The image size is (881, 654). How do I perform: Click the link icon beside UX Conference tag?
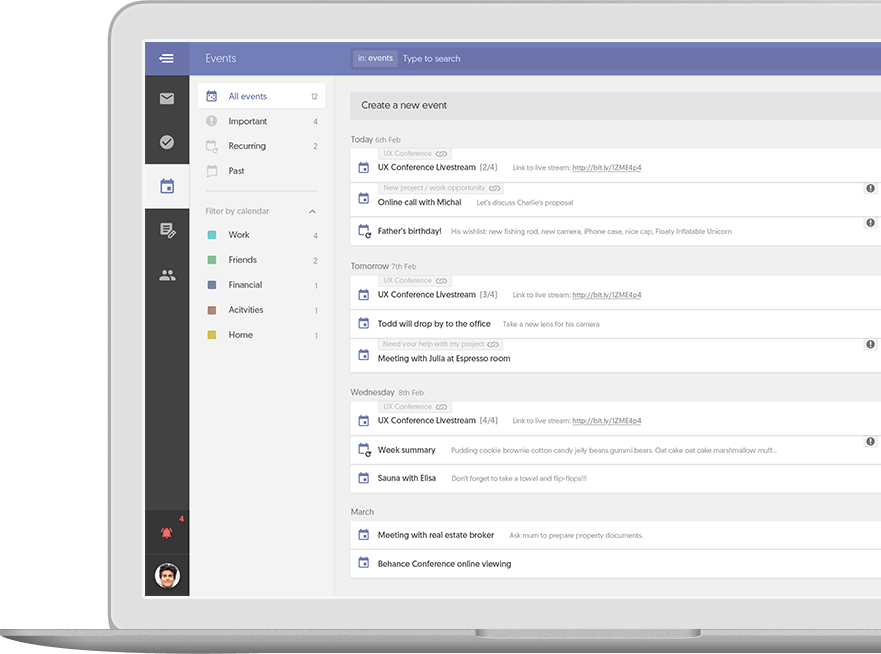click(x=441, y=154)
